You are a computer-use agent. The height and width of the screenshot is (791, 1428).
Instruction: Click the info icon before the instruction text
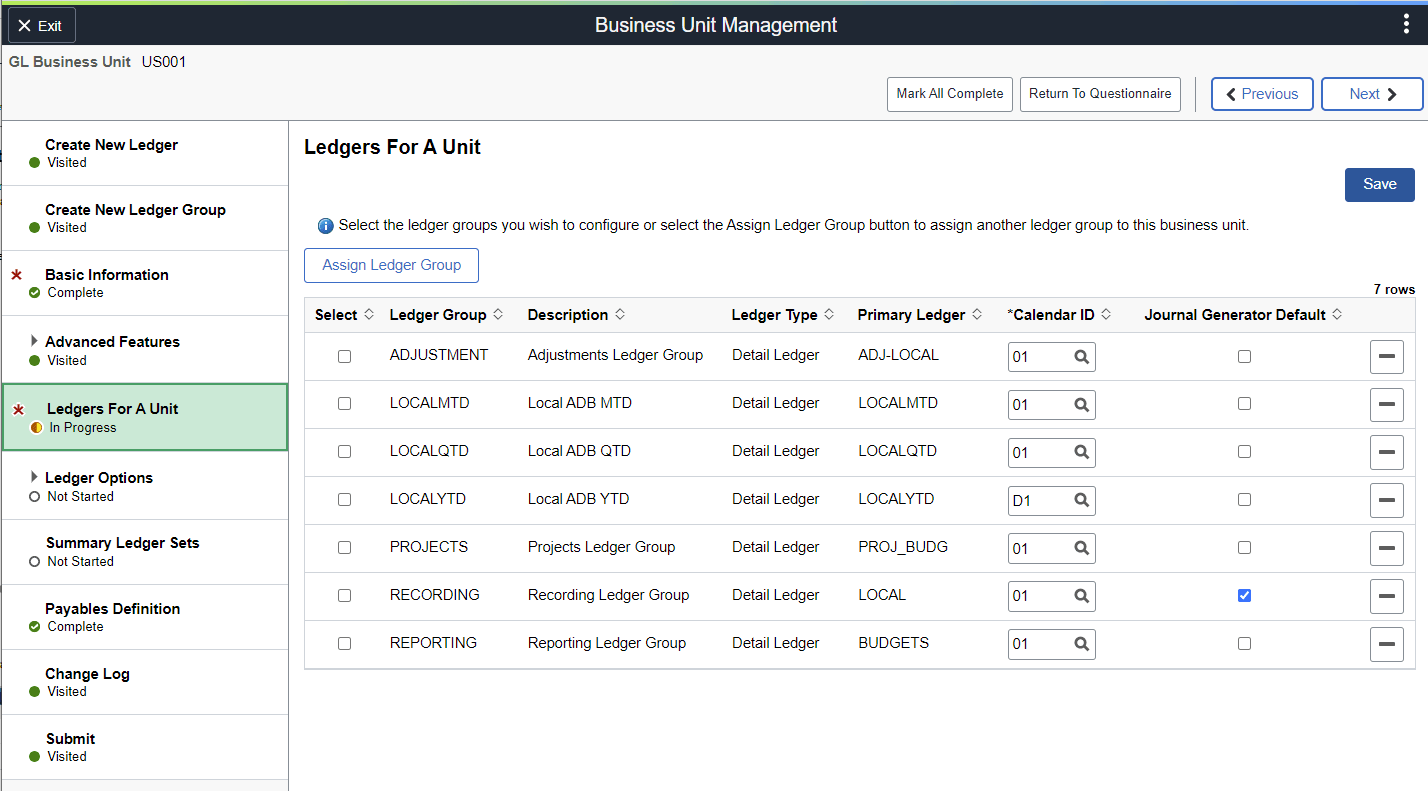(325, 225)
